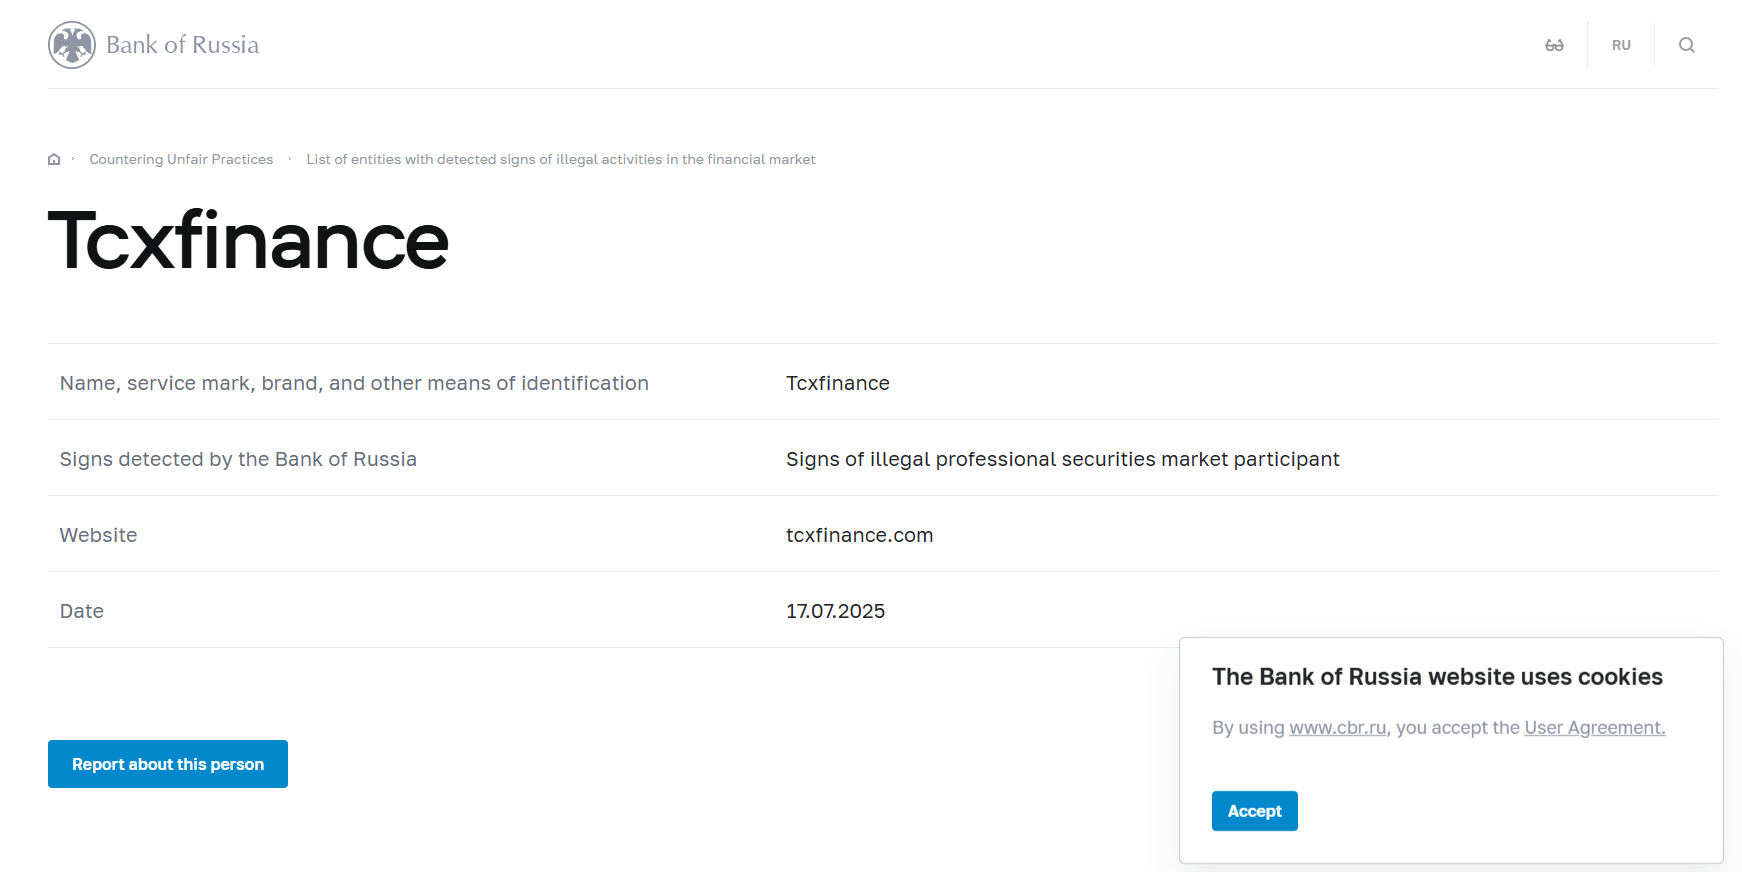Accept the cookies notice
This screenshot has height=872, width=1742.
[1254, 811]
